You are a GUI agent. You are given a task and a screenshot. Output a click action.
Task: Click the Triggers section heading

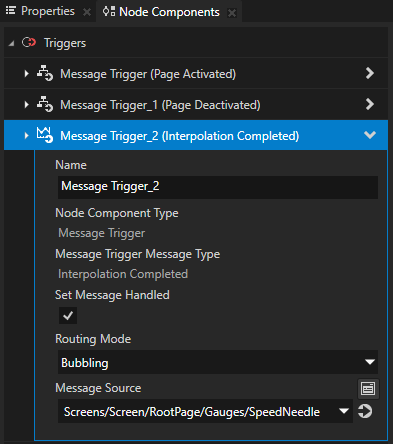click(65, 43)
